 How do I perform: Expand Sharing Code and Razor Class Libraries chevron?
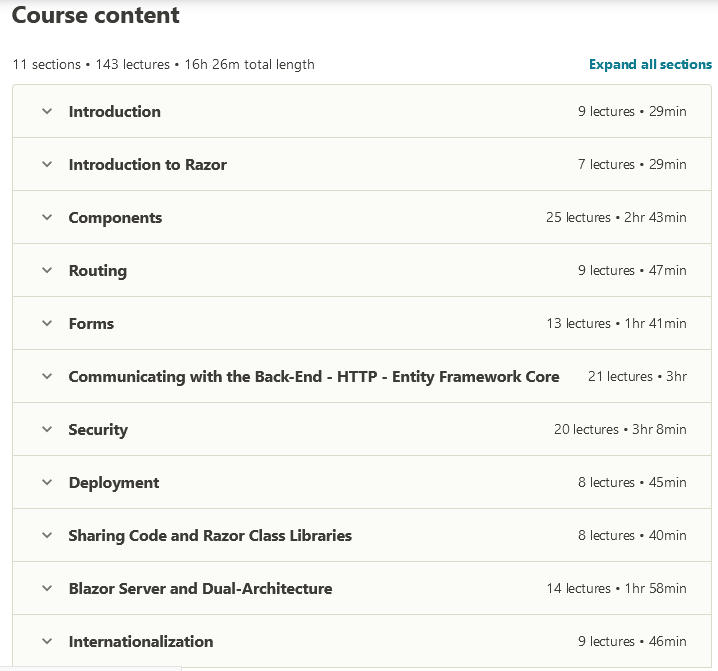(46, 536)
